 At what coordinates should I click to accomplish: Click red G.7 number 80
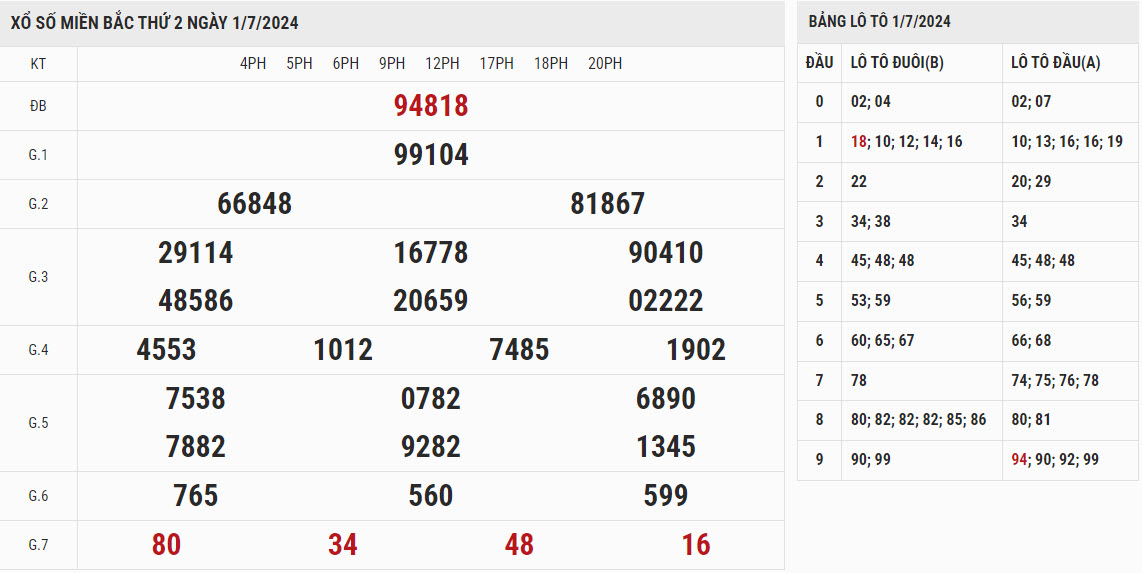[x=167, y=545]
